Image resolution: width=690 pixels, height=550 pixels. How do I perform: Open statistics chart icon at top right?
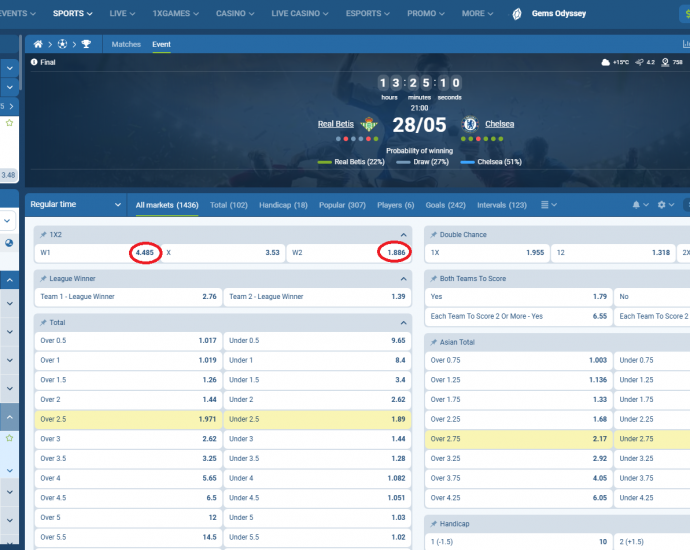click(686, 44)
